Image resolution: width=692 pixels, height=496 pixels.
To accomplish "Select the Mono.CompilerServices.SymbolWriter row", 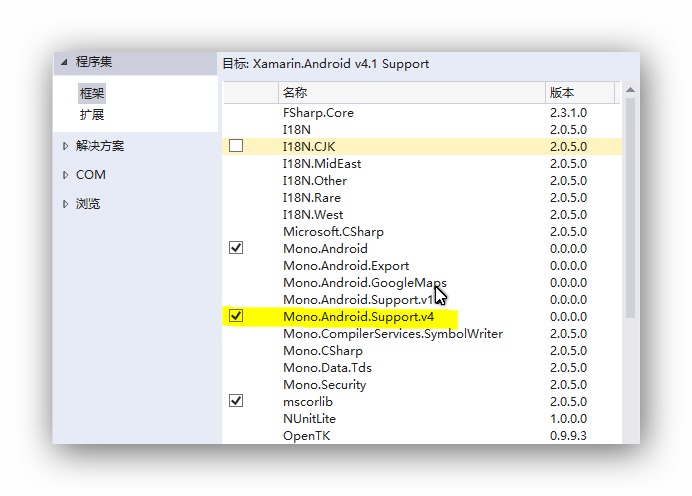I will click(422, 334).
